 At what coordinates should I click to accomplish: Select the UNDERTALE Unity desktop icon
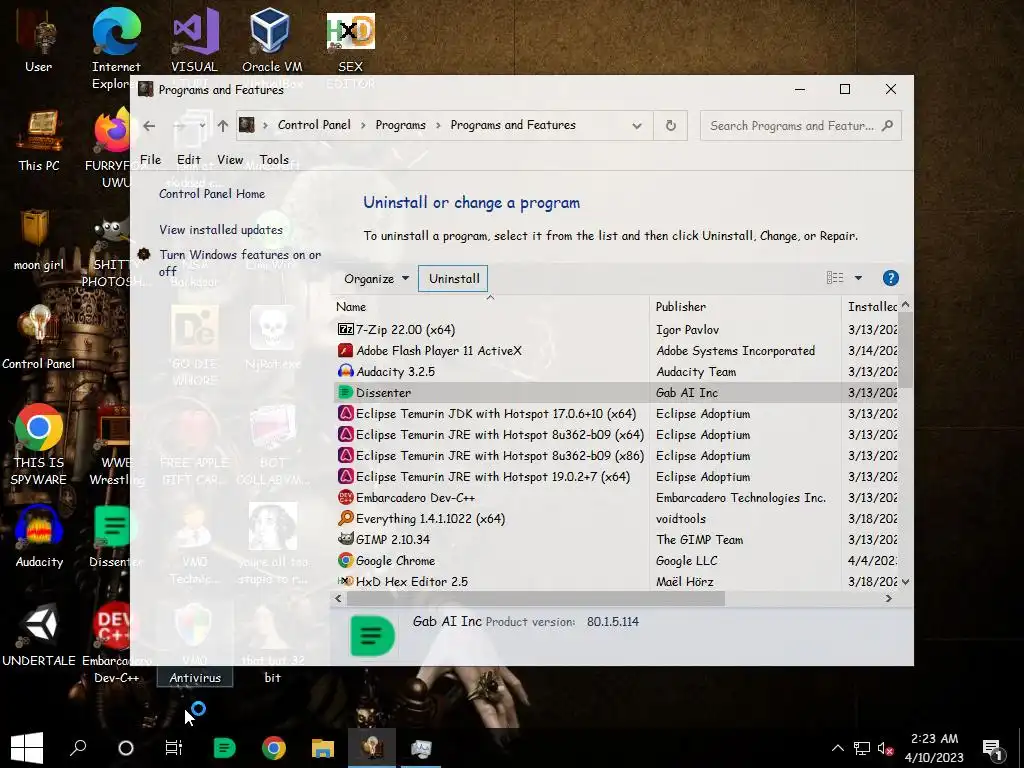39,635
